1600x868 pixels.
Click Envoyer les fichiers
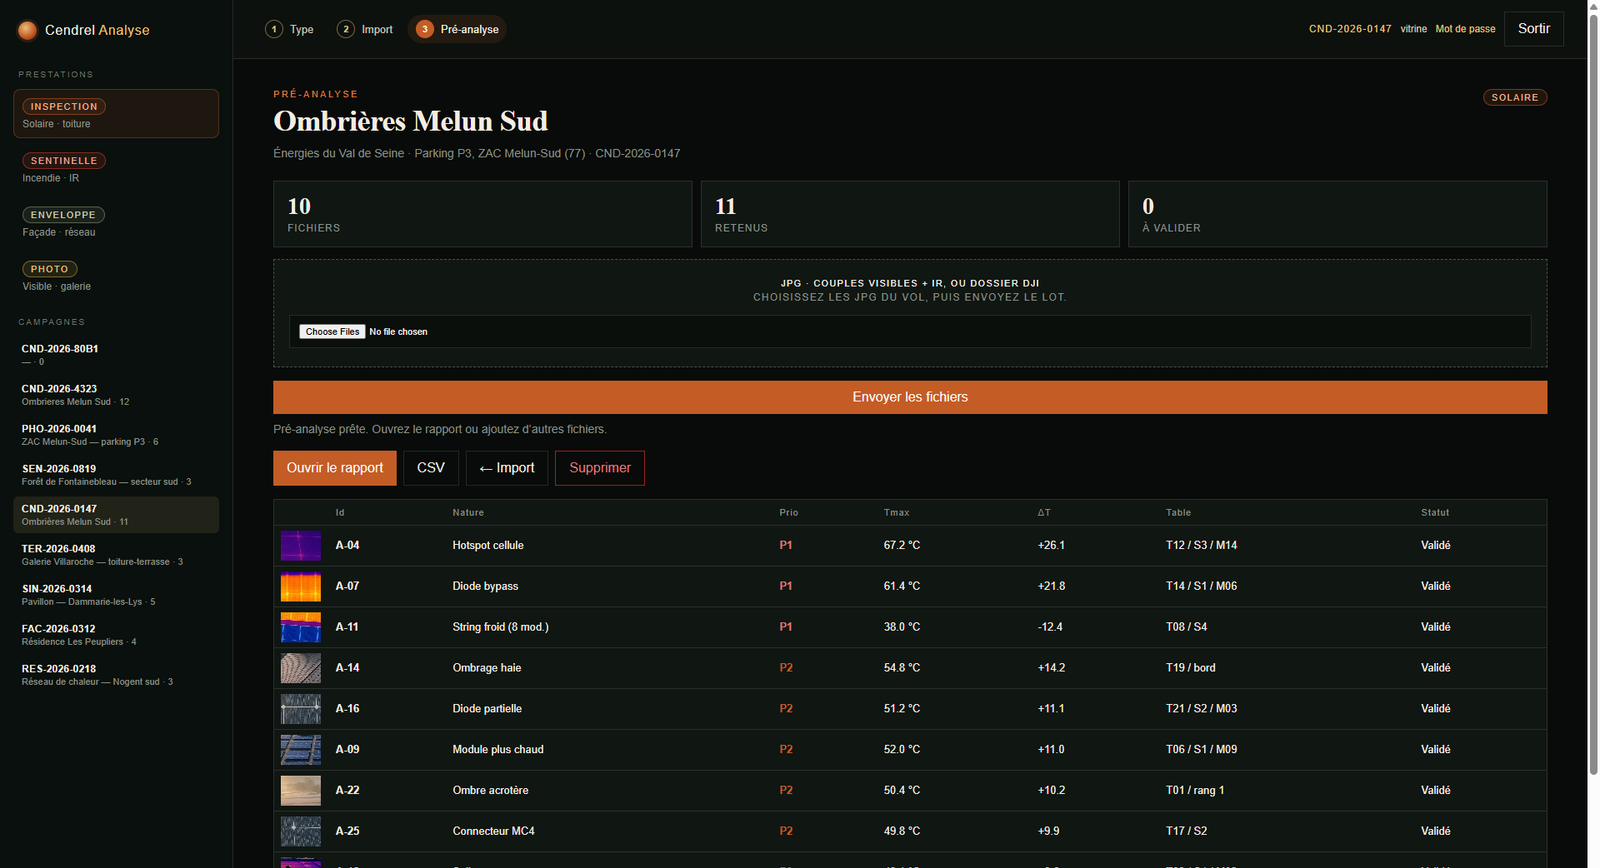click(x=910, y=397)
